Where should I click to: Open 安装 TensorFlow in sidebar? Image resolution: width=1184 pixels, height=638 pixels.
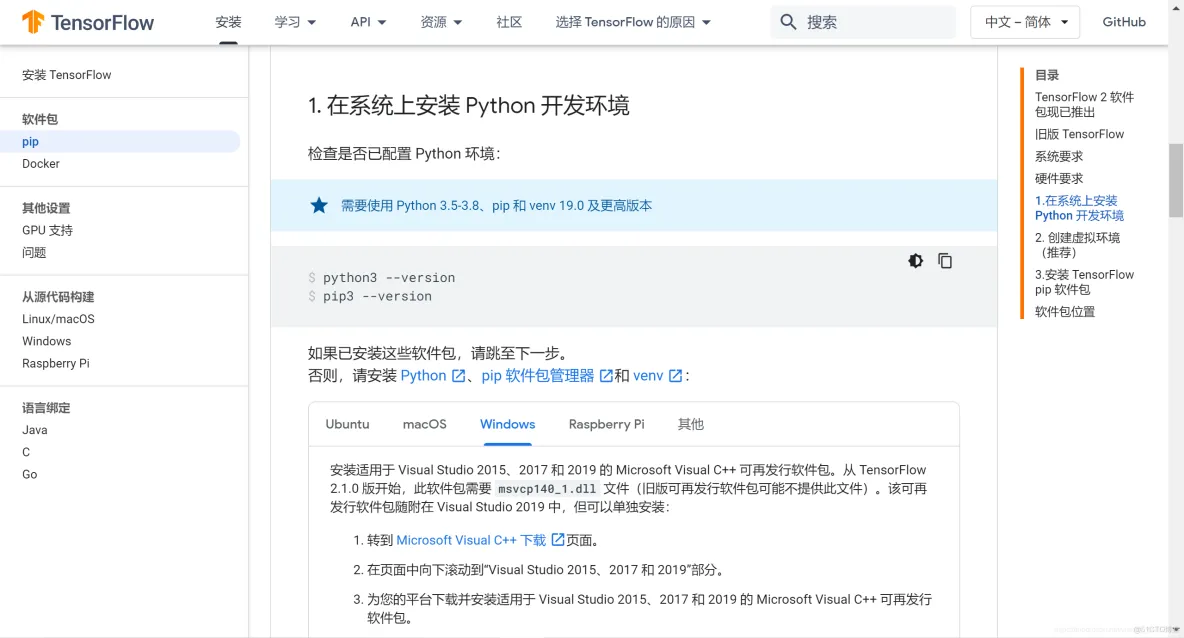tap(66, 75)
